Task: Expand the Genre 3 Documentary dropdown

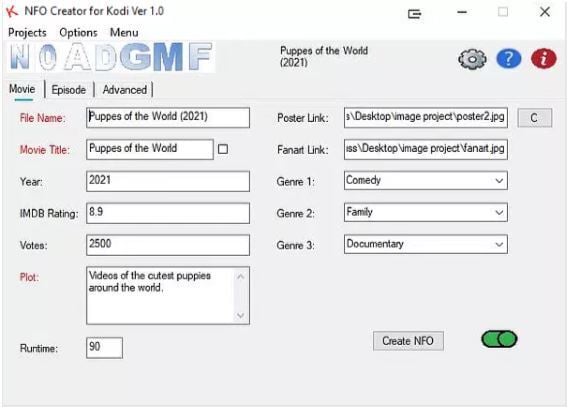Action: click(x=426, y=244)
